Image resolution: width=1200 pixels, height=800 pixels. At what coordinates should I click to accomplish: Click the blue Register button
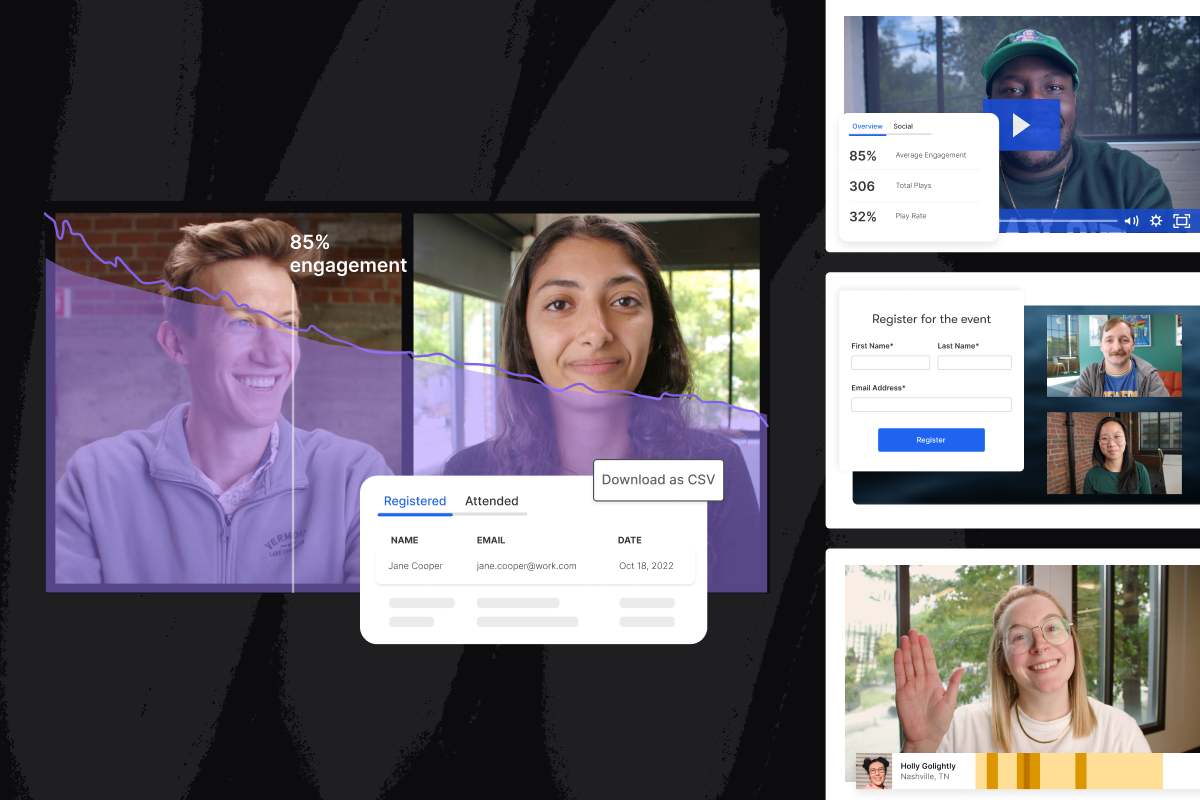point(931,440)
